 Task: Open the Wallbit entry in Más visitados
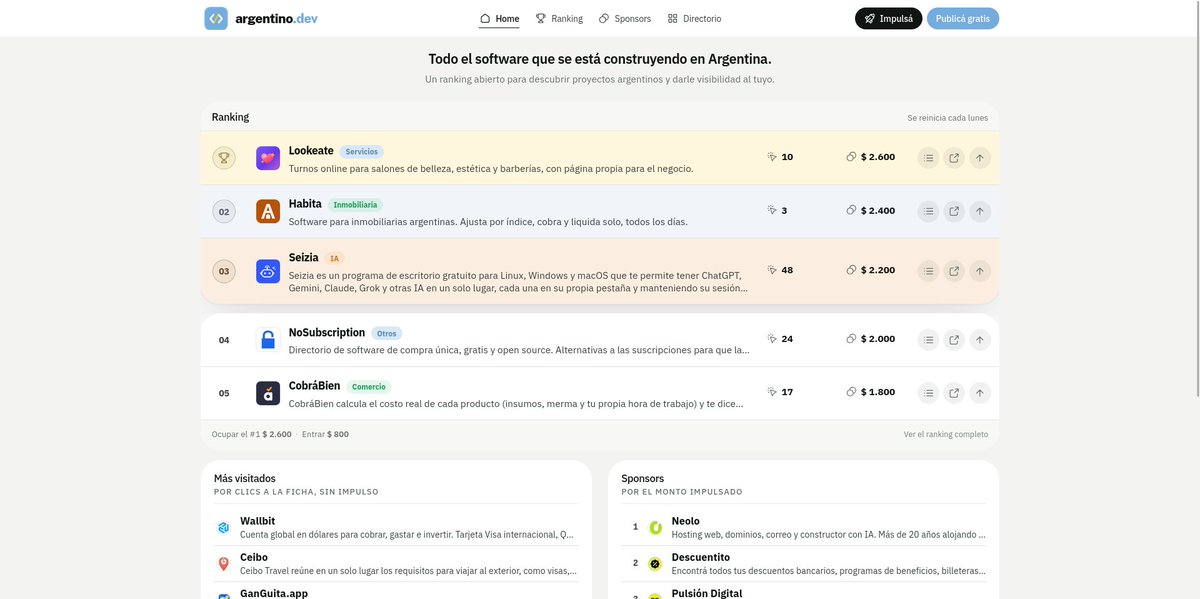pyautogui.click(x=396, y=527)
